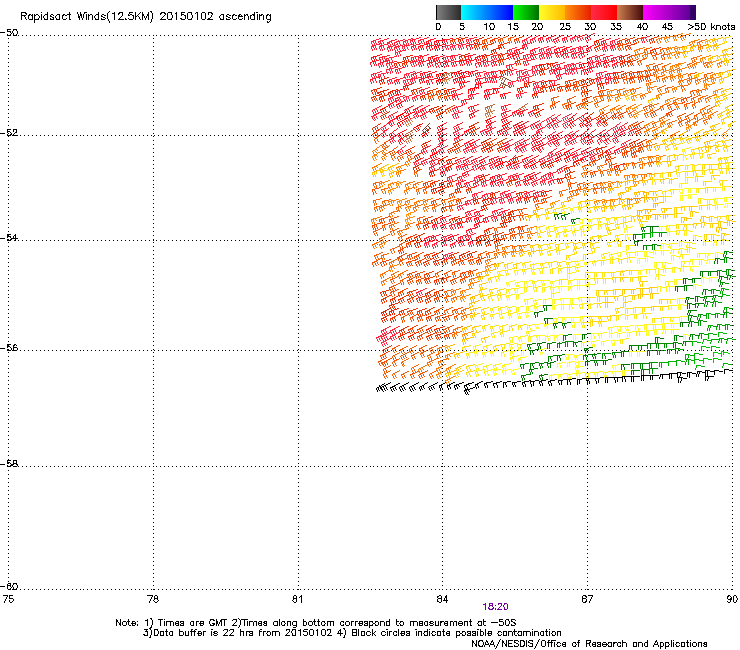
Task: Click the '-52' latitude axis label
Action: [9, 133]
